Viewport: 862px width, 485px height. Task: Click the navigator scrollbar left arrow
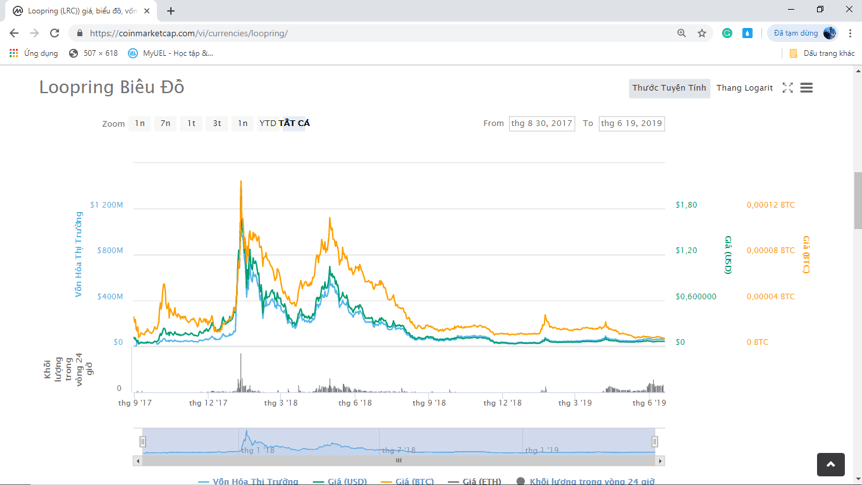pos(137,461)
